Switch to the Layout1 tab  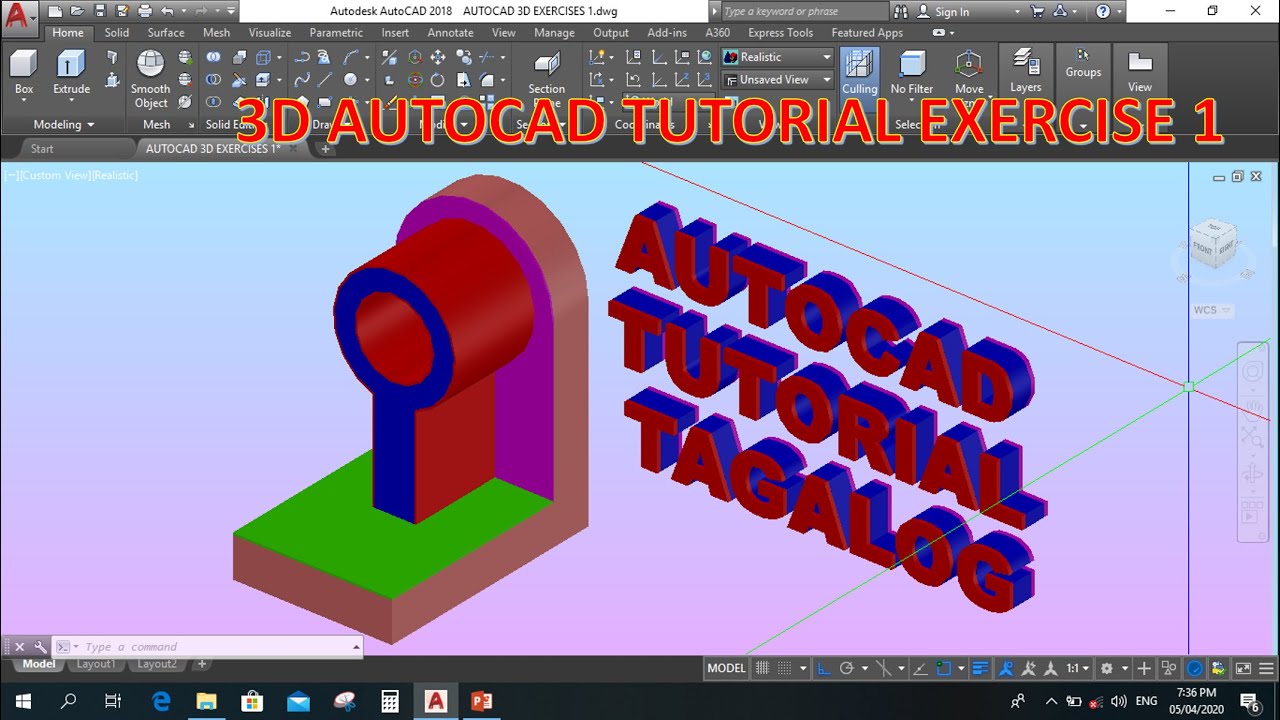[96, 664]
